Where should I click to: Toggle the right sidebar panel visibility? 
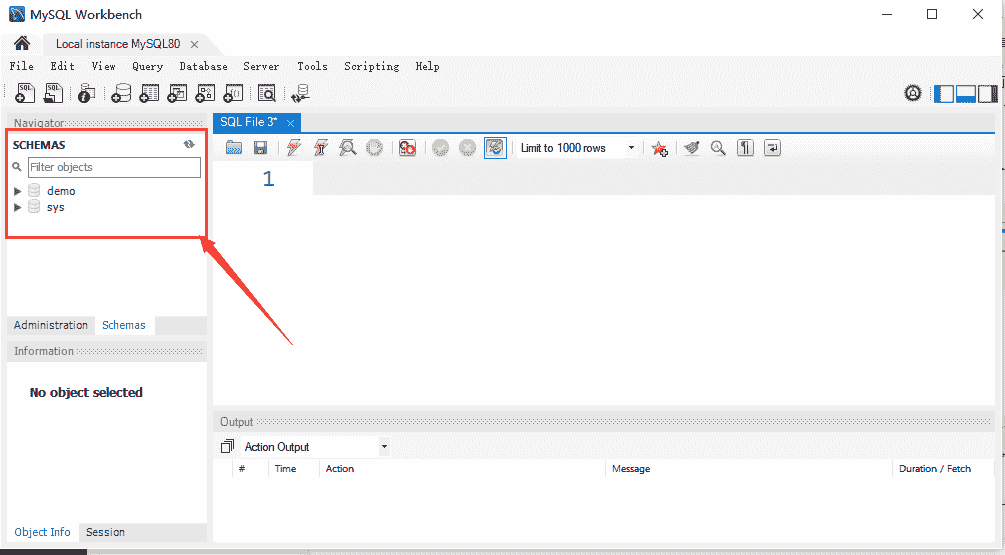(987, 94)
